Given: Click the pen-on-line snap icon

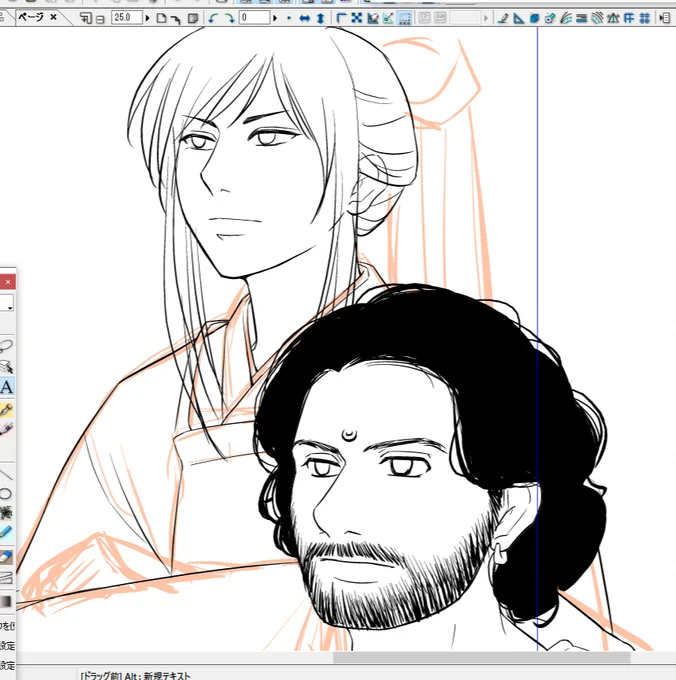Looking at the screenshot, I should point(503,18).
